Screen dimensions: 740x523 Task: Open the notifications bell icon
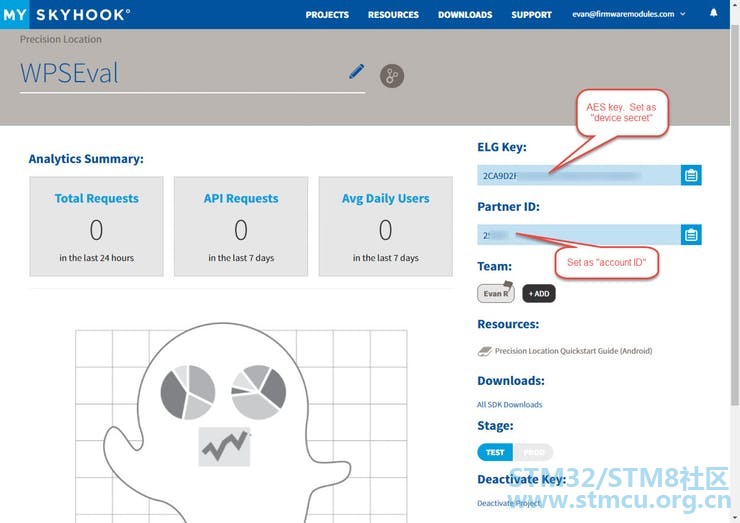(x=714, y=13)
